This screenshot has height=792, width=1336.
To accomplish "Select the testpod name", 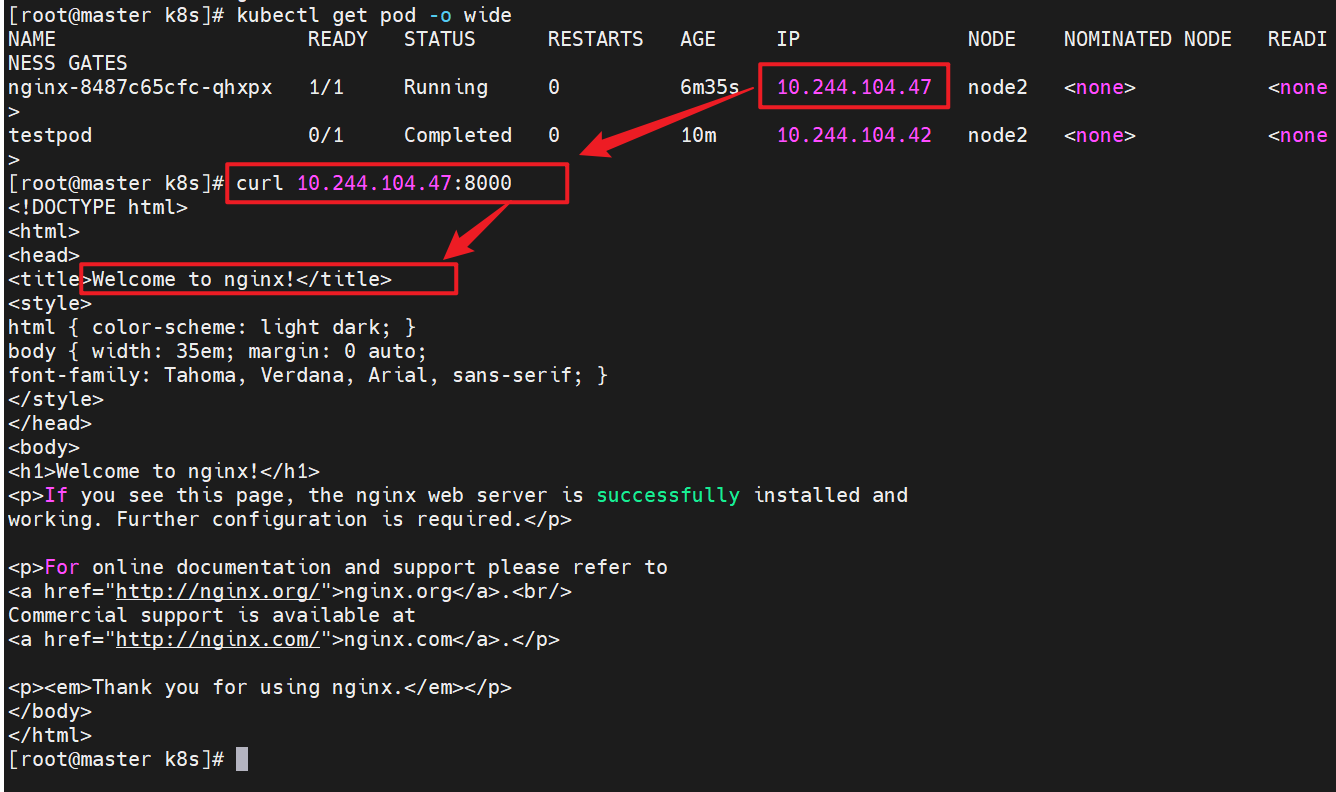I will [x=50, y=135].
